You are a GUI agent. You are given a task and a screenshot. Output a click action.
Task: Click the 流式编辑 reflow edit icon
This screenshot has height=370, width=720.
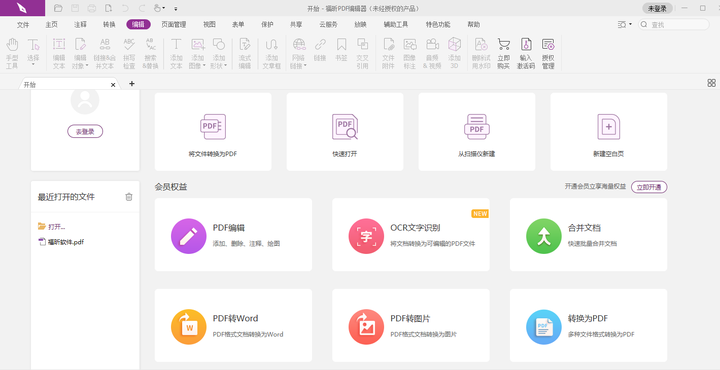[x=245, y=45]
